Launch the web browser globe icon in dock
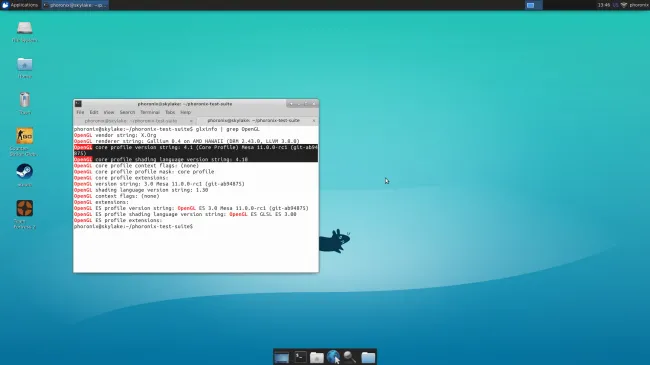This screenshot has width=650, height=365. [333, 357]
